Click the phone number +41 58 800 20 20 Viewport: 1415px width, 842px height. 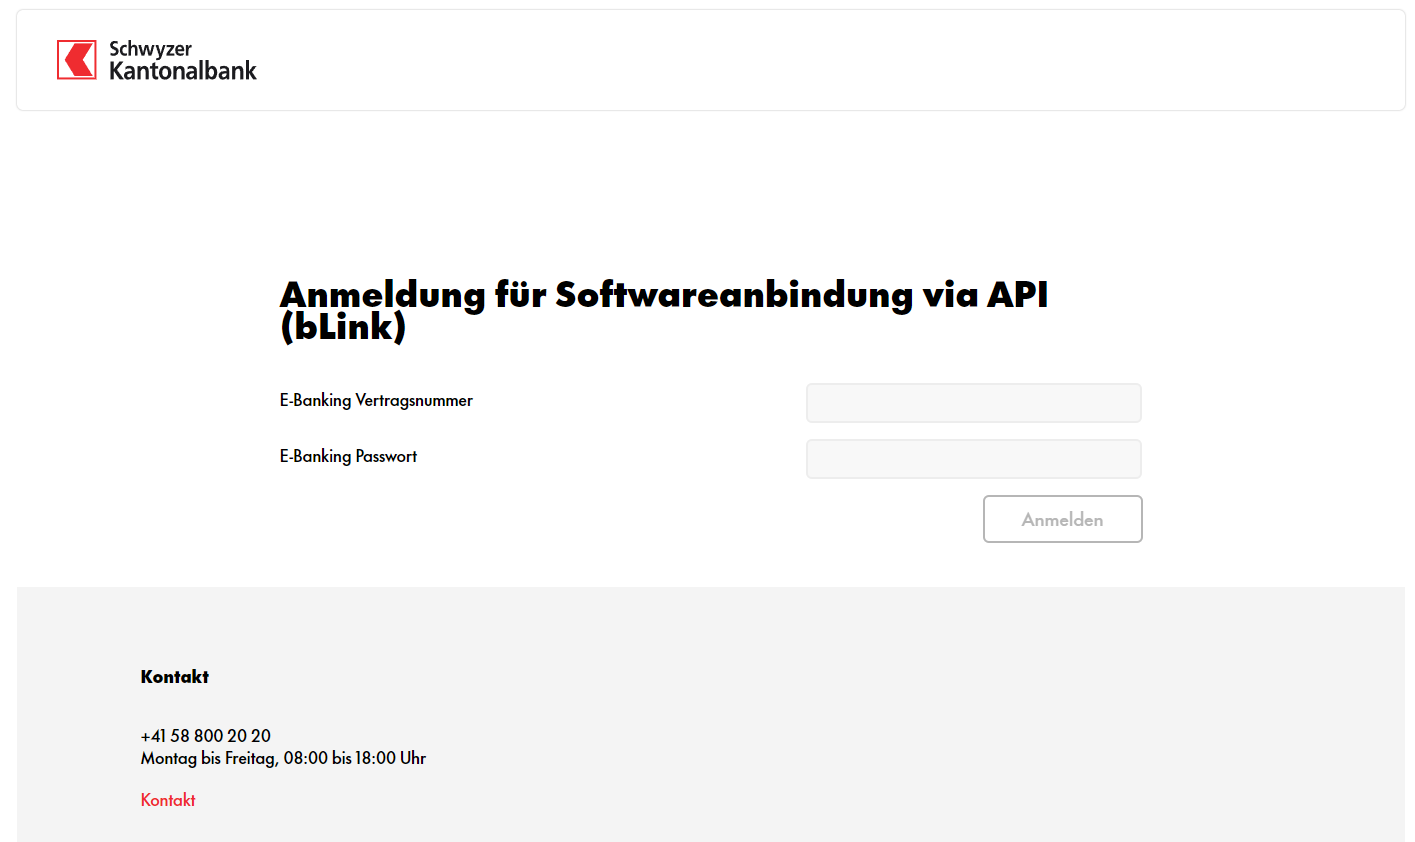coord(206,736)
